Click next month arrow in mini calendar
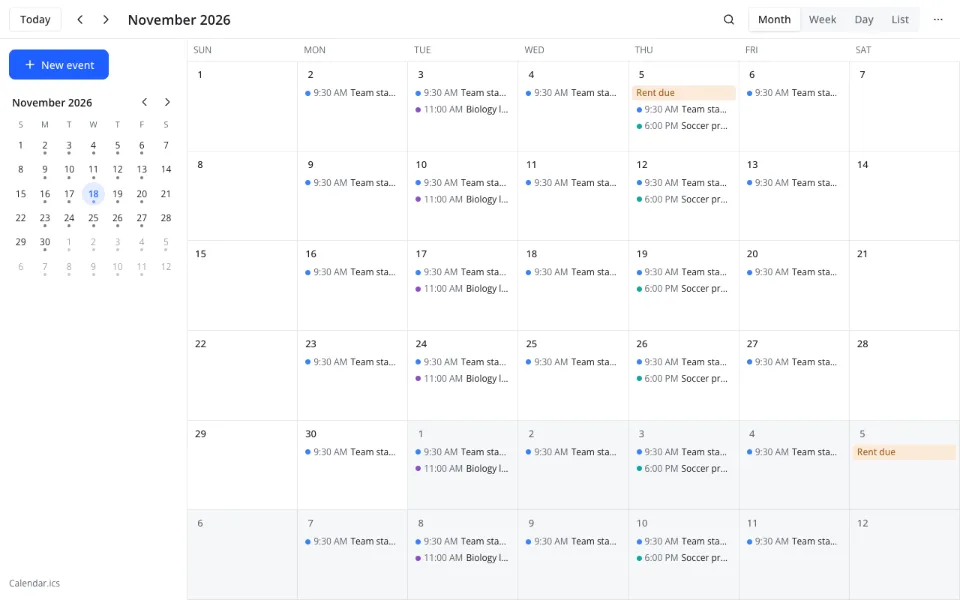The width and height of the screenshot is (960, 600). point(167,102)
